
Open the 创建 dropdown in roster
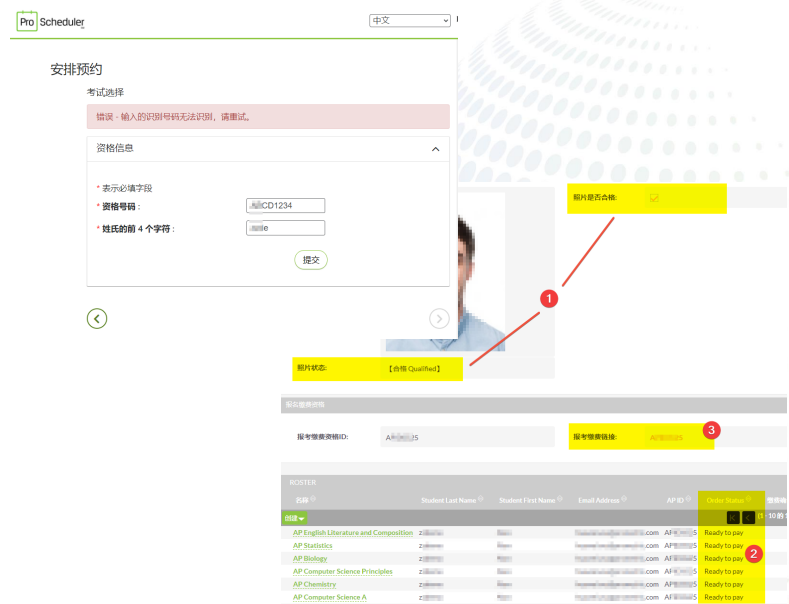coord(294,518)
